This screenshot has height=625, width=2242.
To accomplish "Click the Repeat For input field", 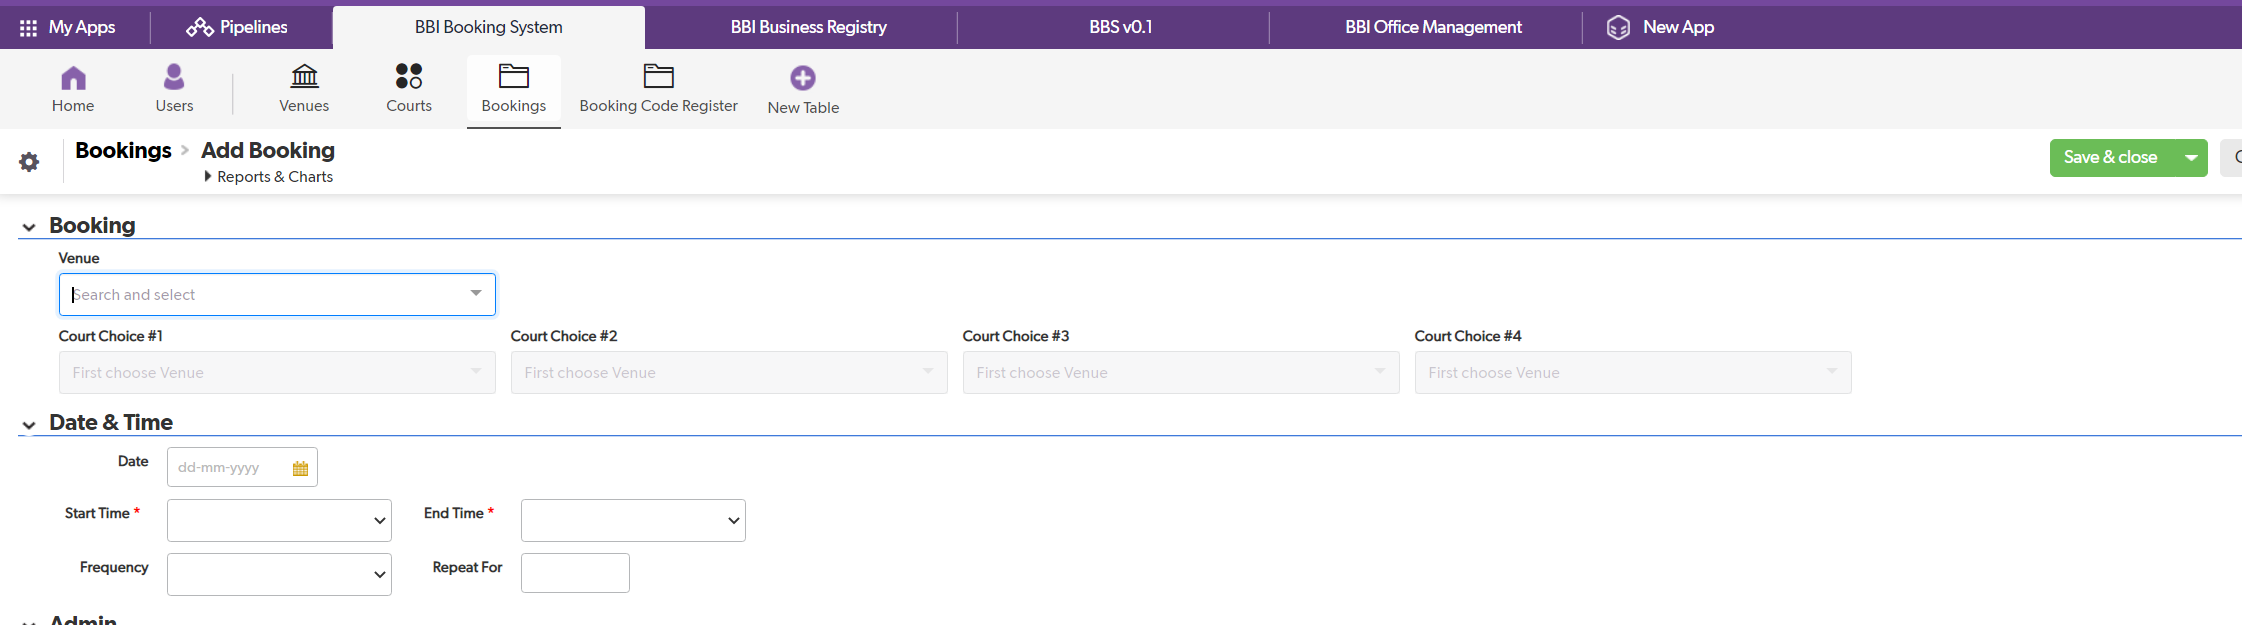I will coord(575,573).
